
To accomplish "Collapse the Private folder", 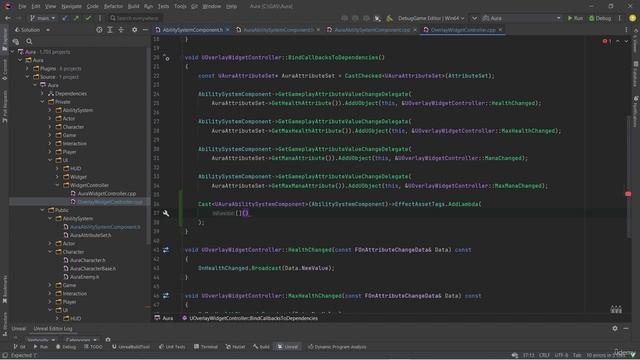I will click(x=42, y=102).
